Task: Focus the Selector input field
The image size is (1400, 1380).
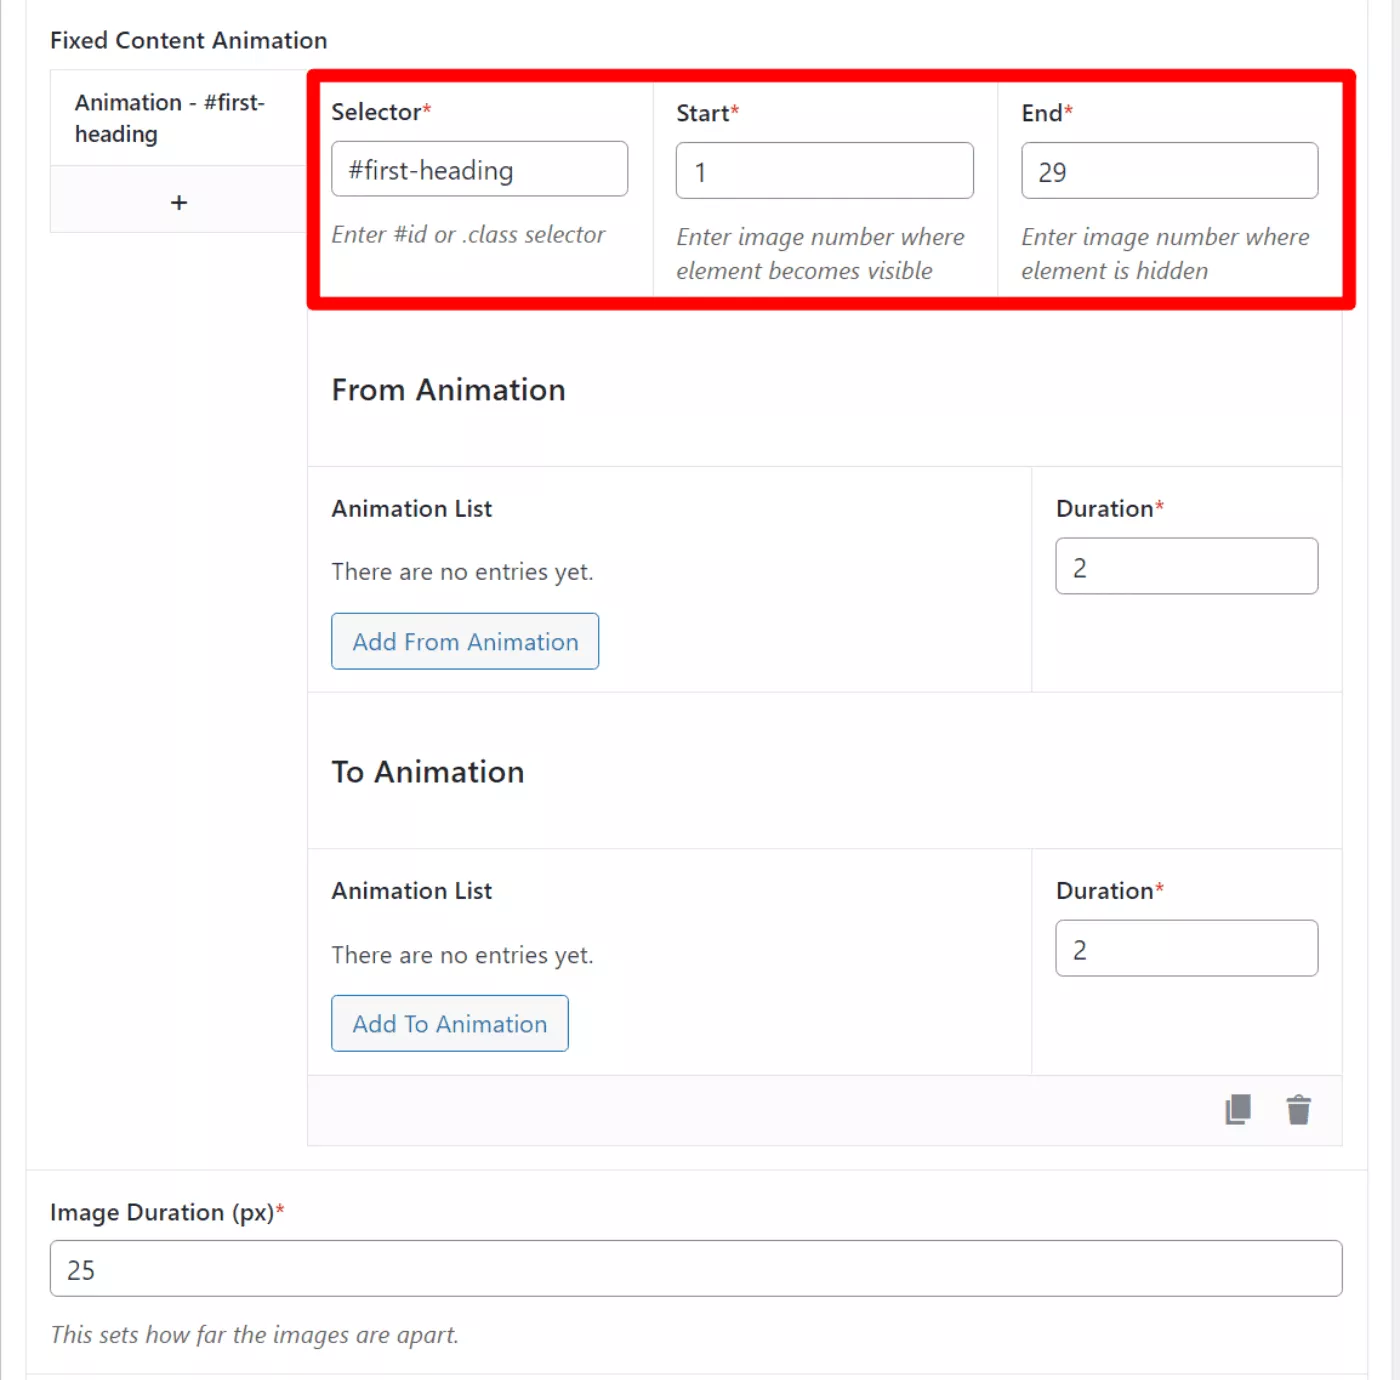Action: 480,169
